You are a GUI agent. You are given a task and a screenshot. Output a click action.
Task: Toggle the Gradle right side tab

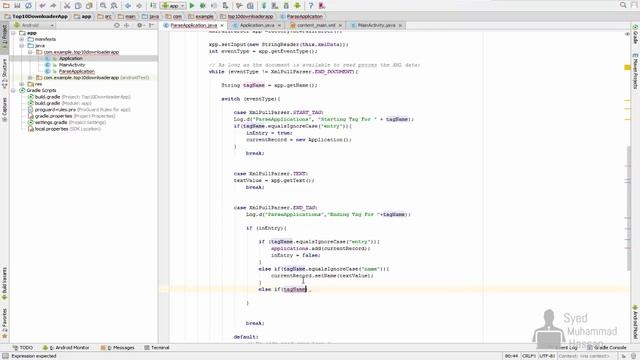(635, 34)
